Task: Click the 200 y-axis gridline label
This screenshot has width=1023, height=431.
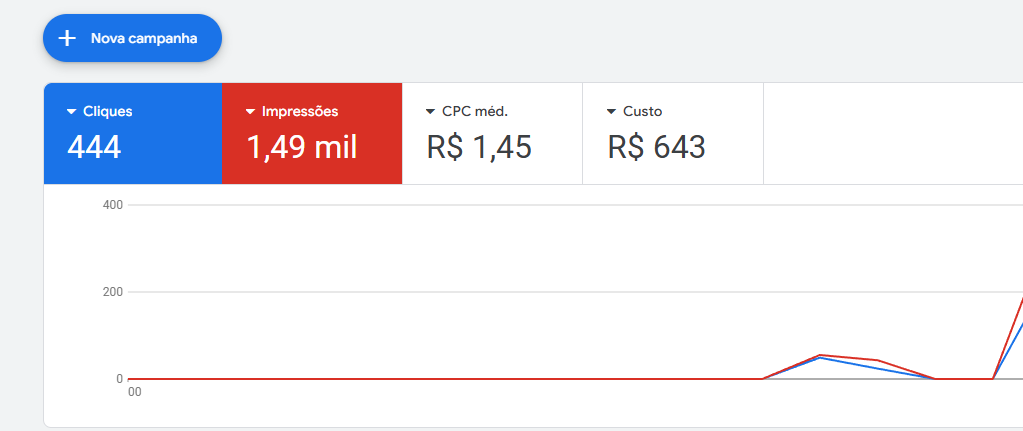Action: pos(112,292)
